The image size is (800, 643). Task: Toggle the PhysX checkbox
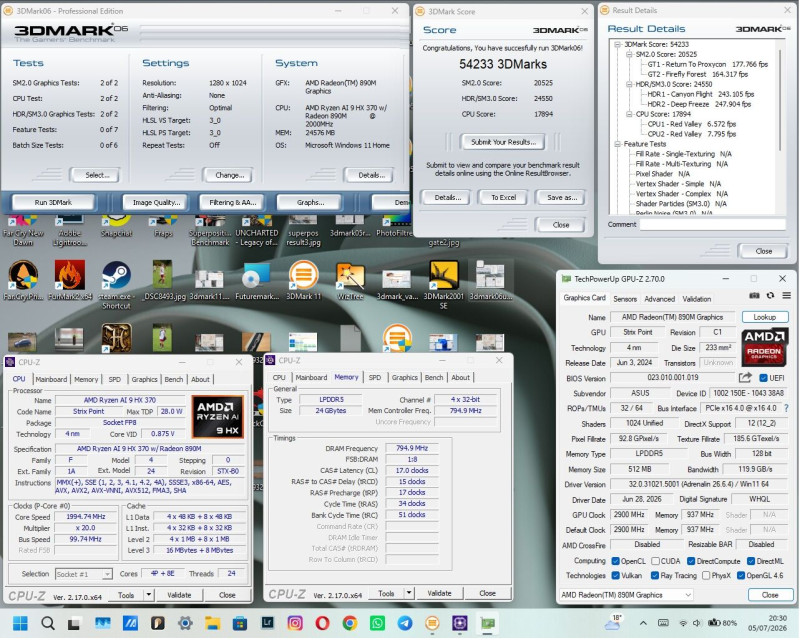tap(706, 576)
